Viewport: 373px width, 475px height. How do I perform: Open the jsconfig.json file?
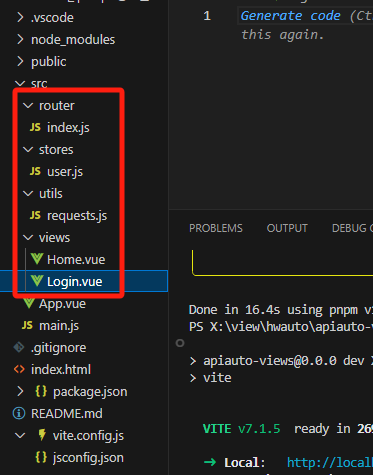coord(88,457)
